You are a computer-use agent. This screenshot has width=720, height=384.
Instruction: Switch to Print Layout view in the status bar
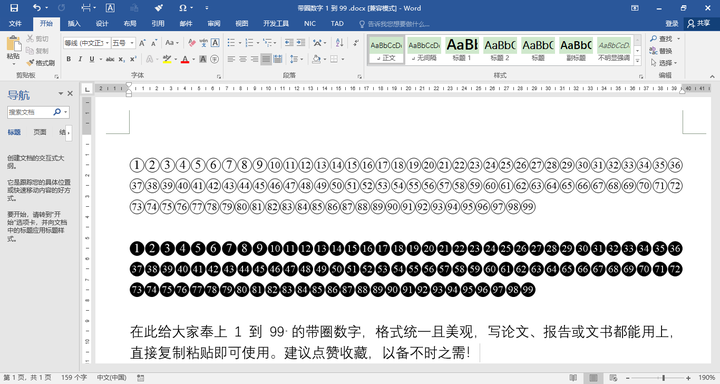tap(593, 378)
